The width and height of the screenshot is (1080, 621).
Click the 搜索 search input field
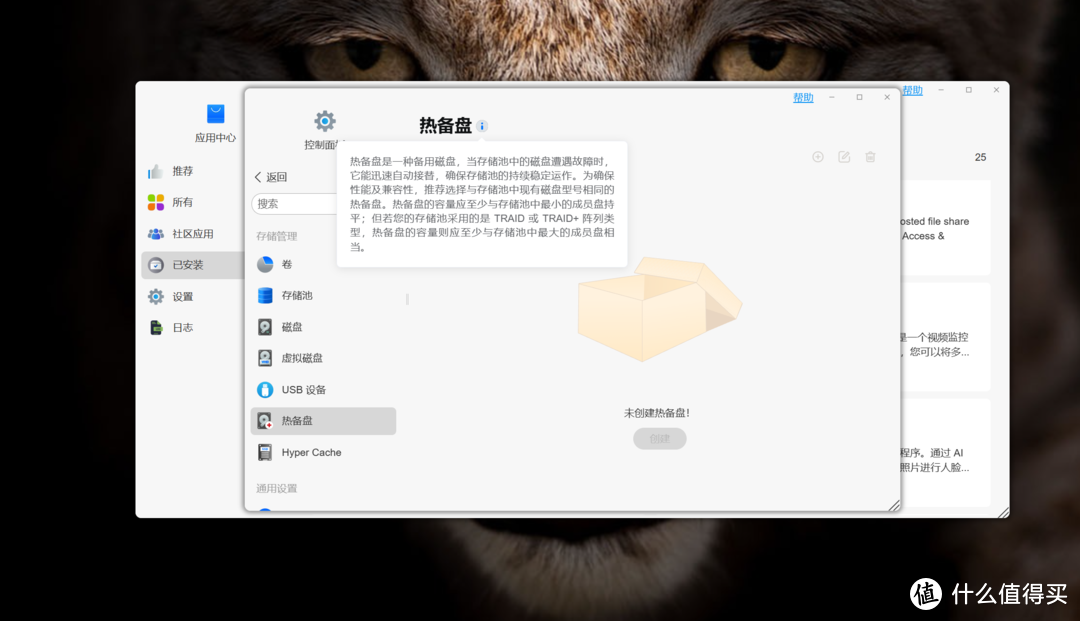(x=300, y=203)
